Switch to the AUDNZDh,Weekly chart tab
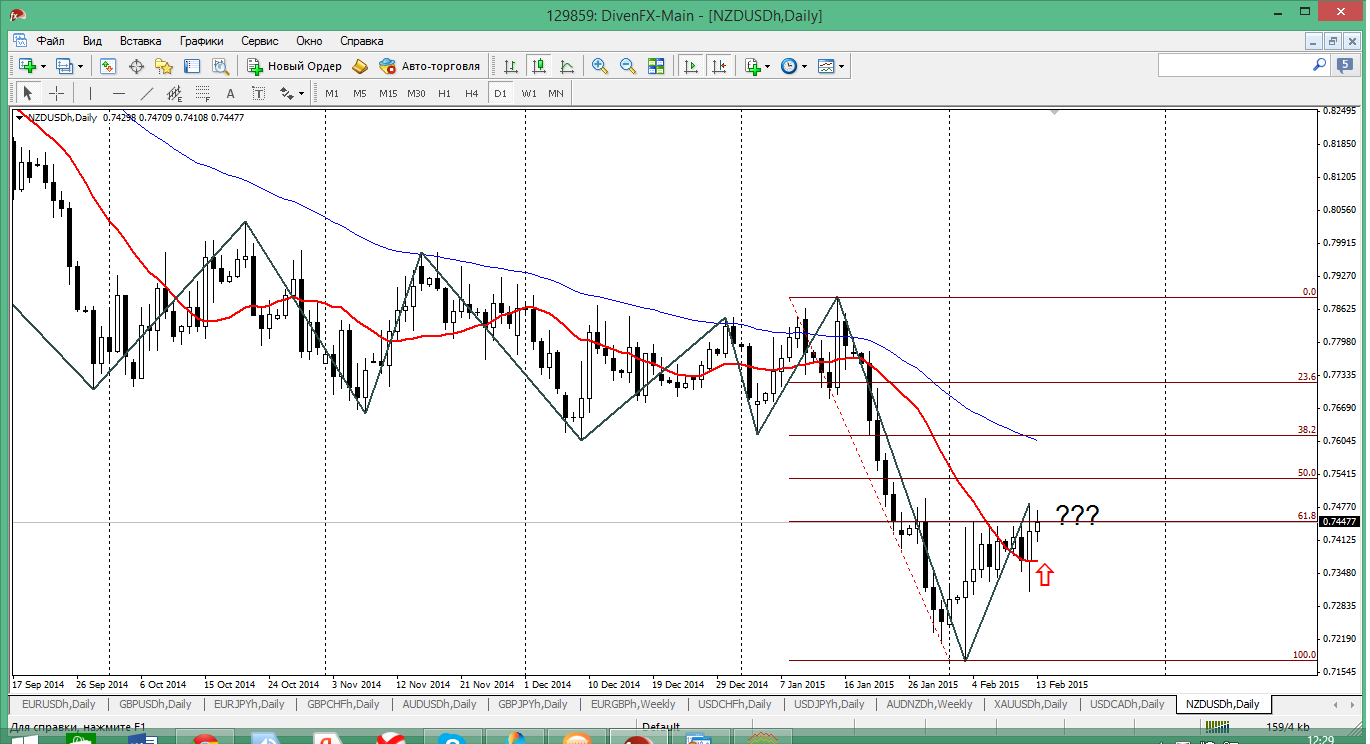 929,704
